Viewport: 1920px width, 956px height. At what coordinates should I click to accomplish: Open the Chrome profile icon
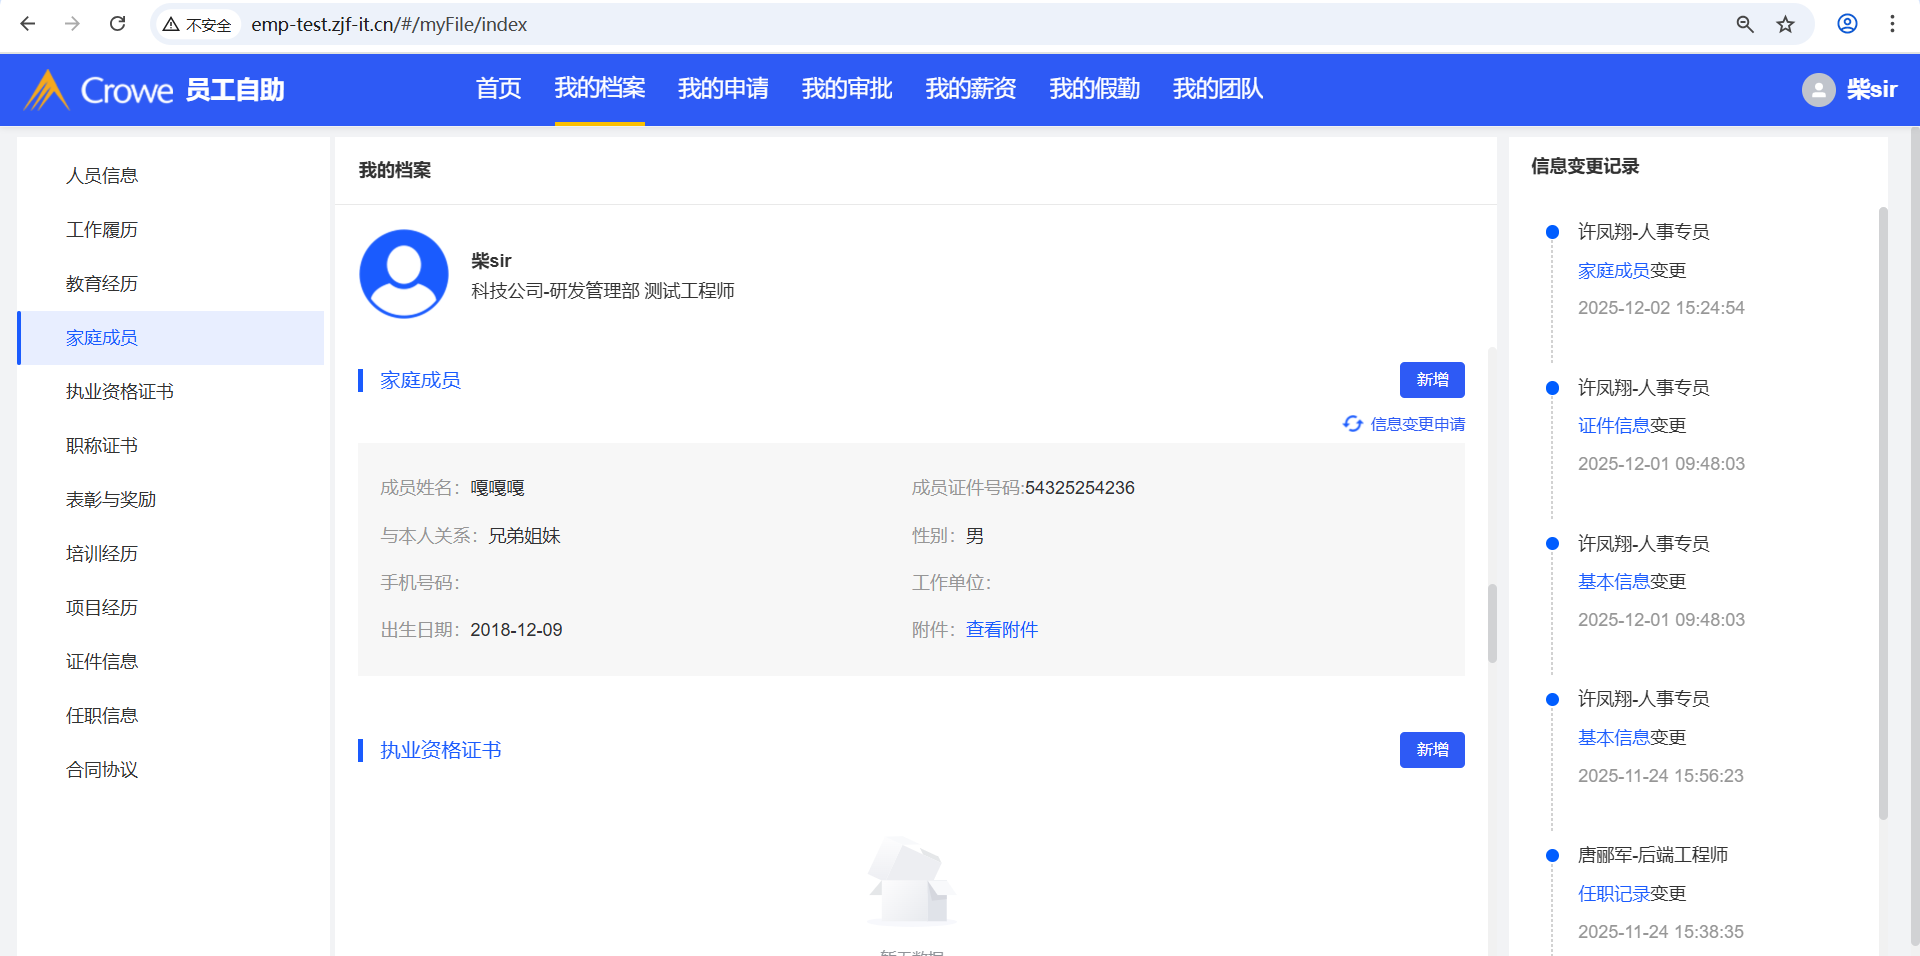click(1847, 24)
